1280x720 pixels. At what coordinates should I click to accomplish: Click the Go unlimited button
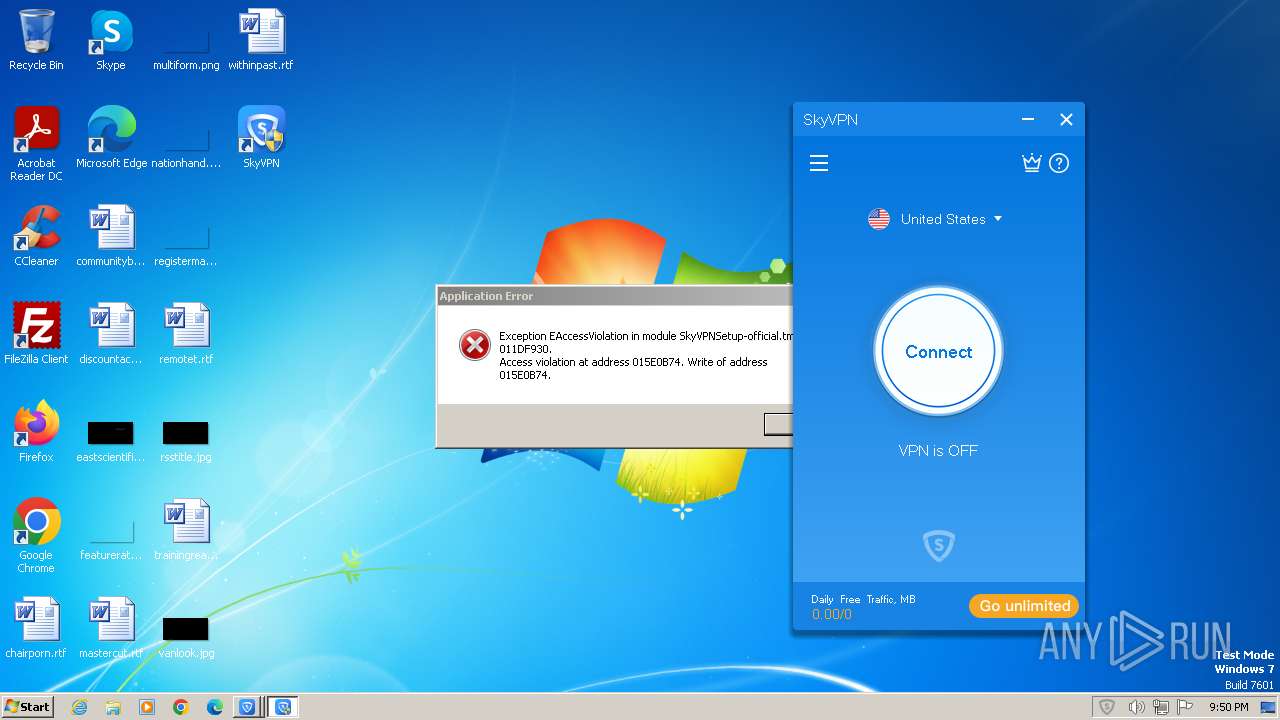(x=1024, y=606)
